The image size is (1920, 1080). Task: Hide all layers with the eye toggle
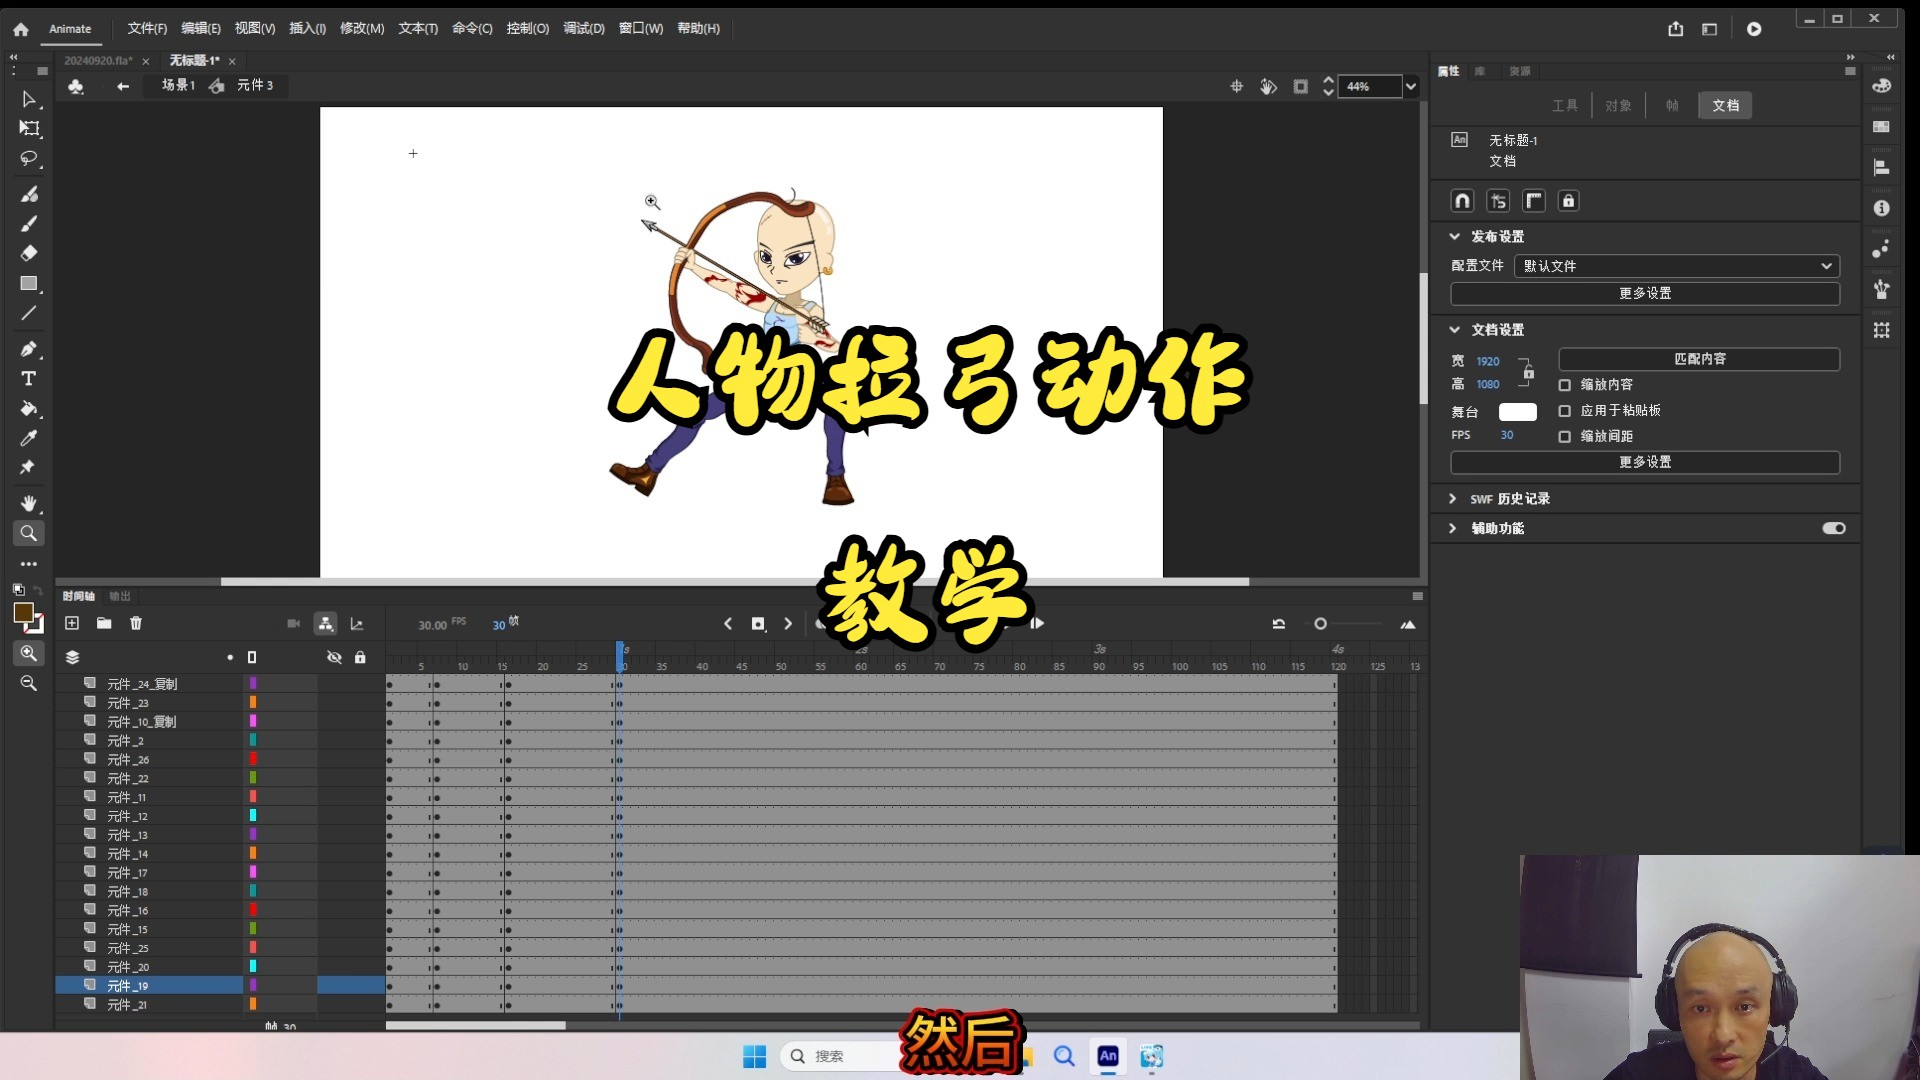(334, 657)
